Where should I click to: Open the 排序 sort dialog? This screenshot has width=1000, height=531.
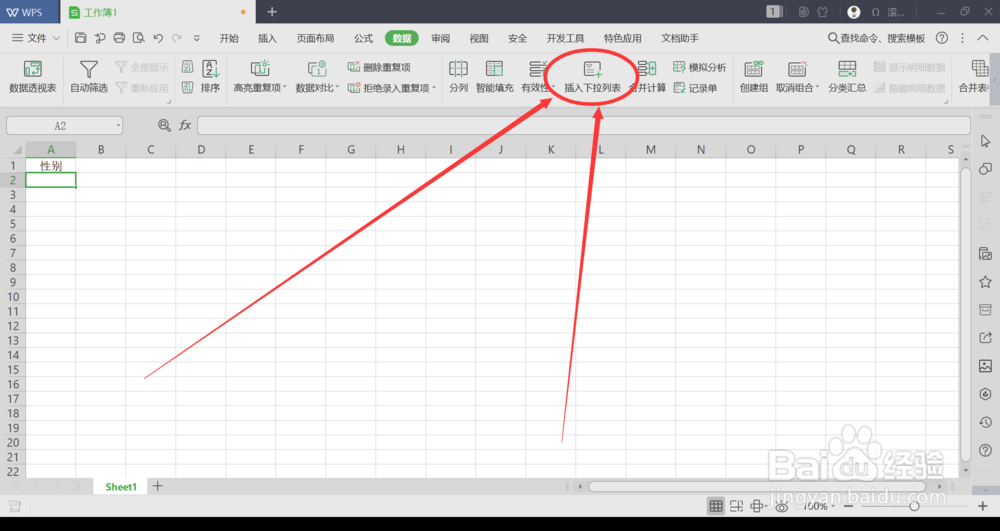(210, 76)
